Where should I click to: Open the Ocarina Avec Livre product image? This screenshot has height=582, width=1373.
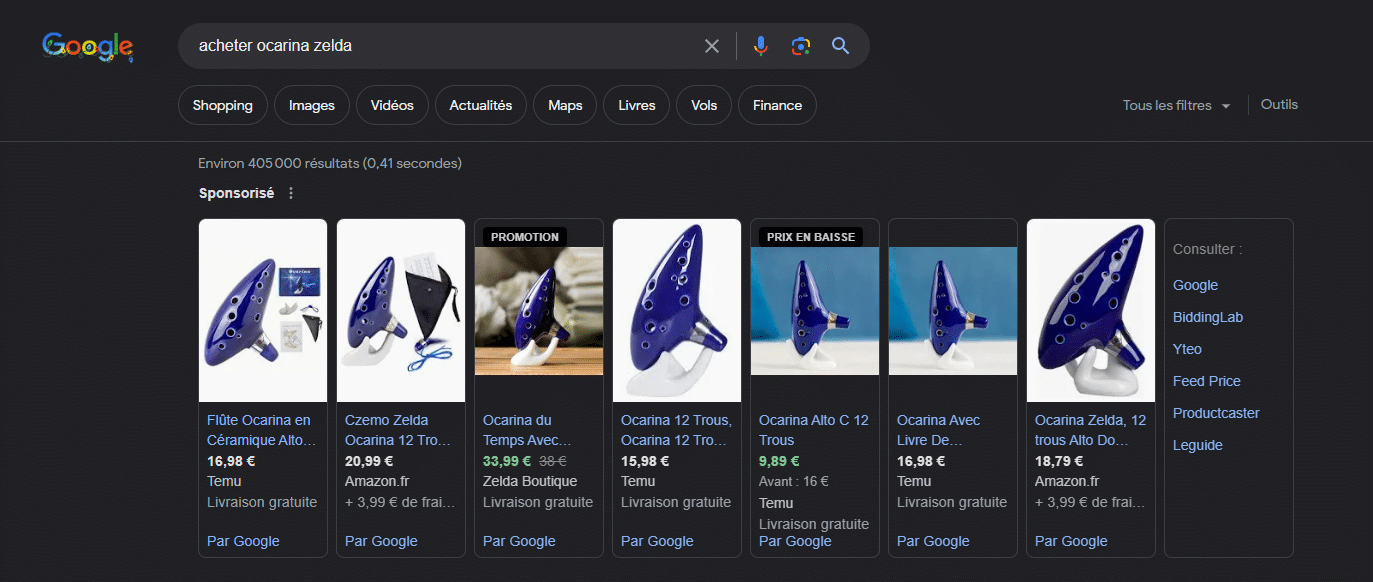[x=953, y=311]
